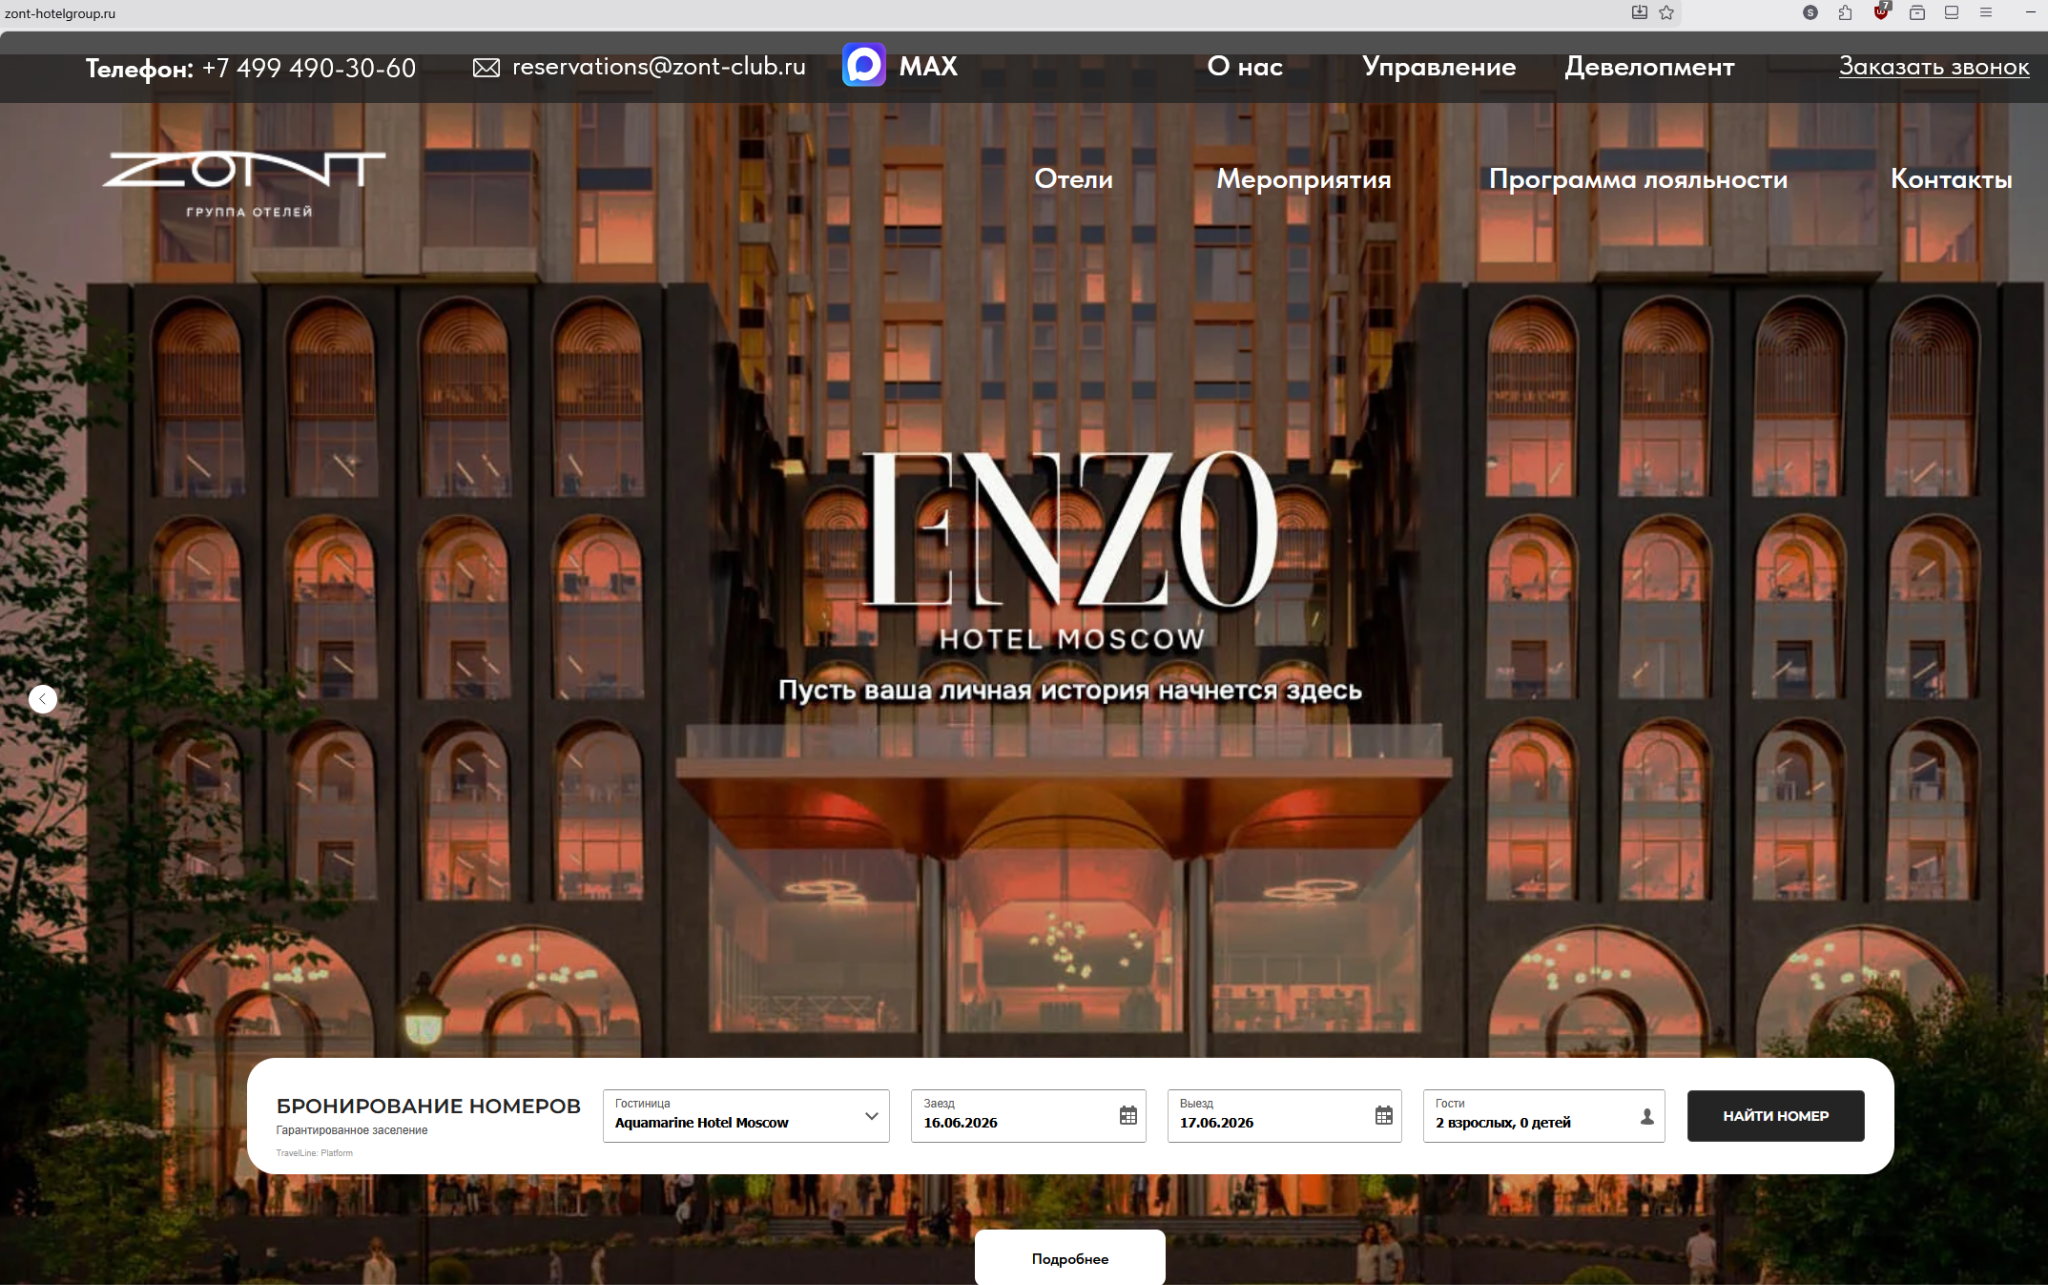Click the slogan Пусть ваша личная история начнется здесь
The width and height of the screenshot is (2048, 1285).
point(1070,691)
